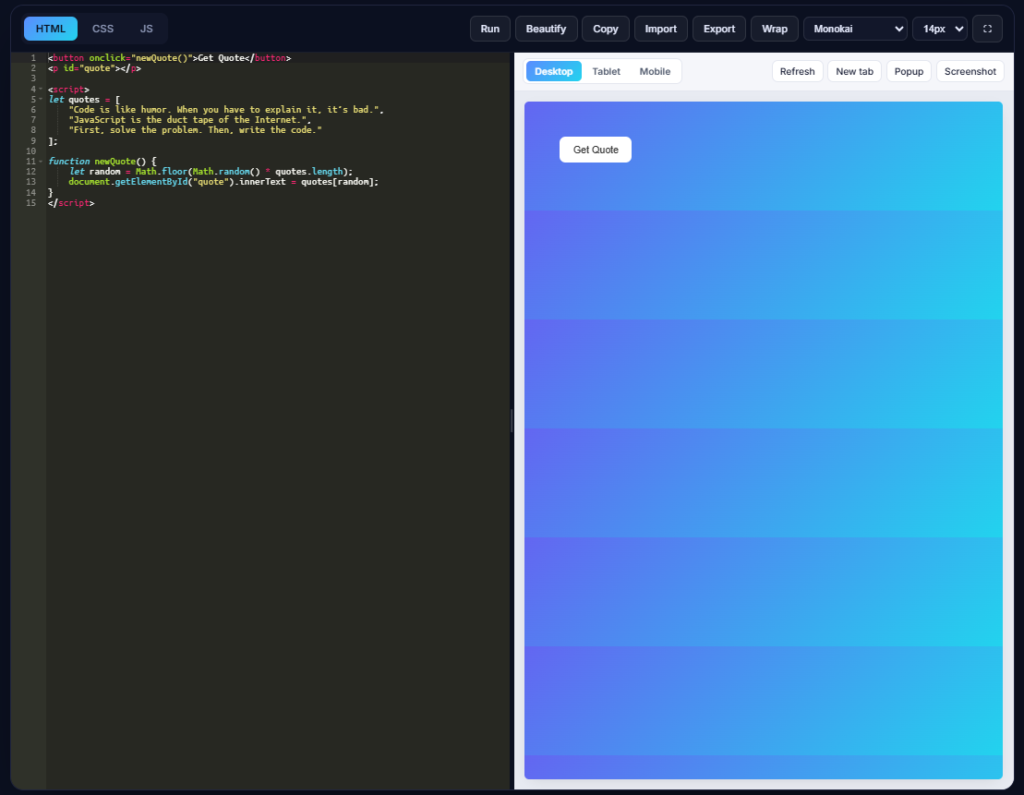Image resolution: width=1024 pixels, height=795 pixels.
Task: Click Get Quote in the preview
Action: tap(596, 150)
